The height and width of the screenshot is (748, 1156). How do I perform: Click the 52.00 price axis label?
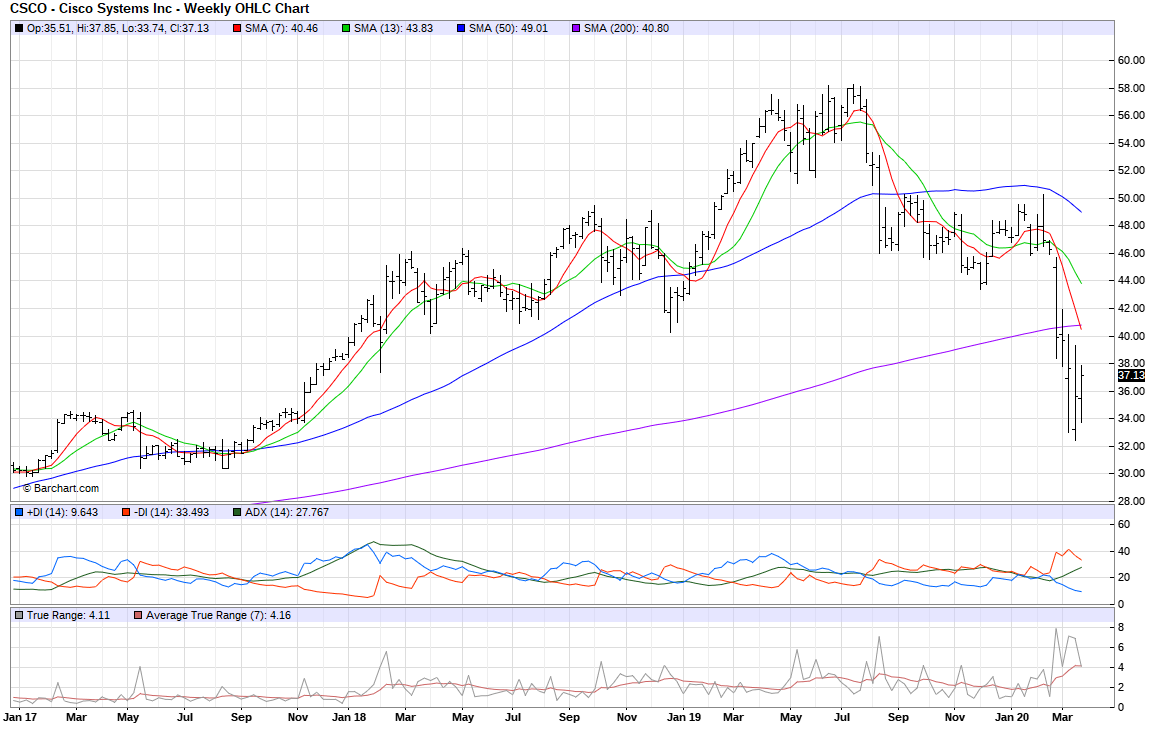1131,171
